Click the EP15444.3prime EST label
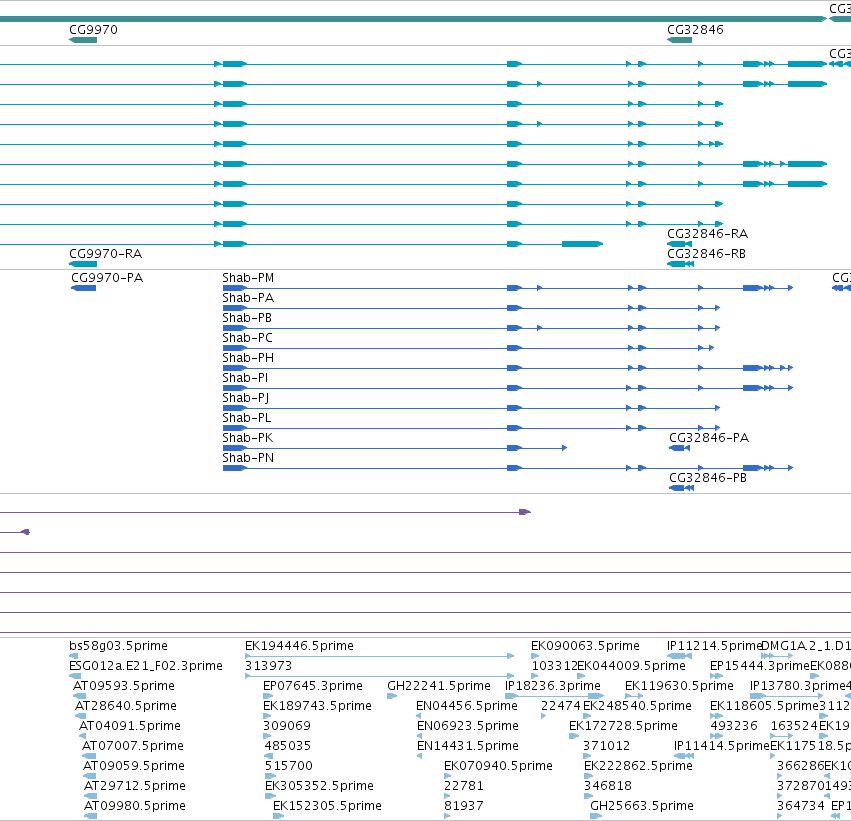The width and height of the screenshot is (851, 821). [x=760, y=666]
